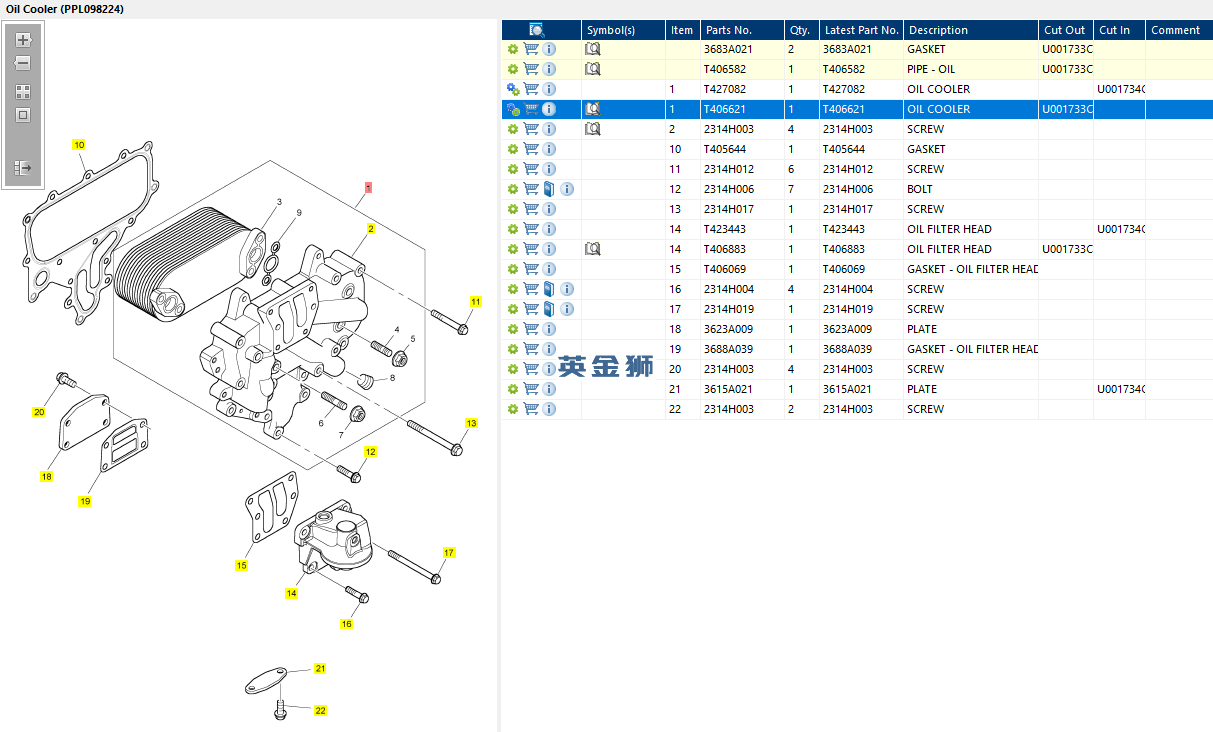Viewport: 1213px width, 732px height.
Task: Click the symbol icon for part 3683A021
Action: tap(593, 49)
